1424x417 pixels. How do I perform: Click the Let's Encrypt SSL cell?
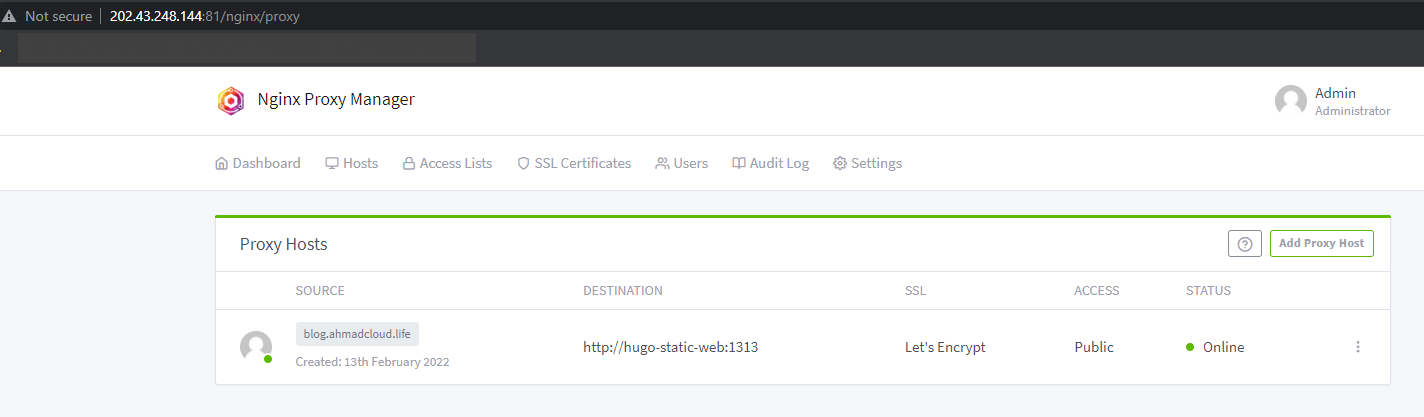pos(945,347)
